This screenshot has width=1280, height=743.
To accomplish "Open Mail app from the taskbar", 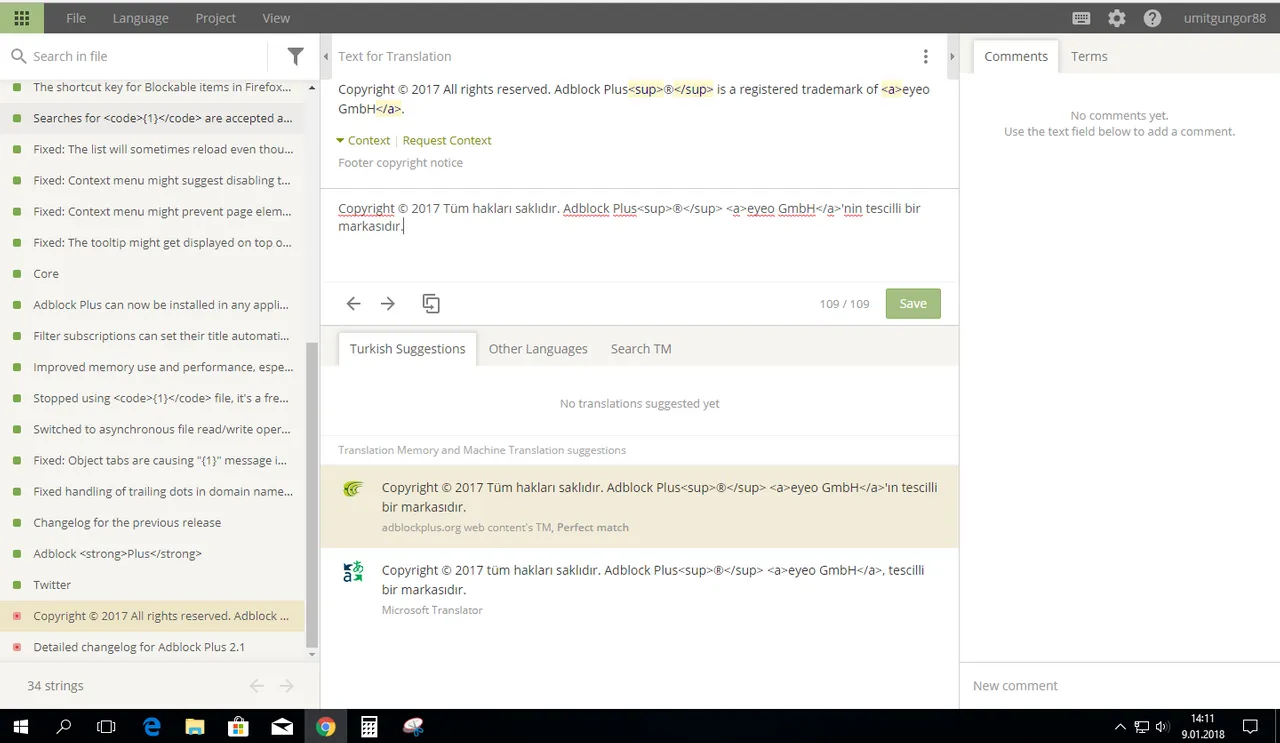I will point(282,726).
